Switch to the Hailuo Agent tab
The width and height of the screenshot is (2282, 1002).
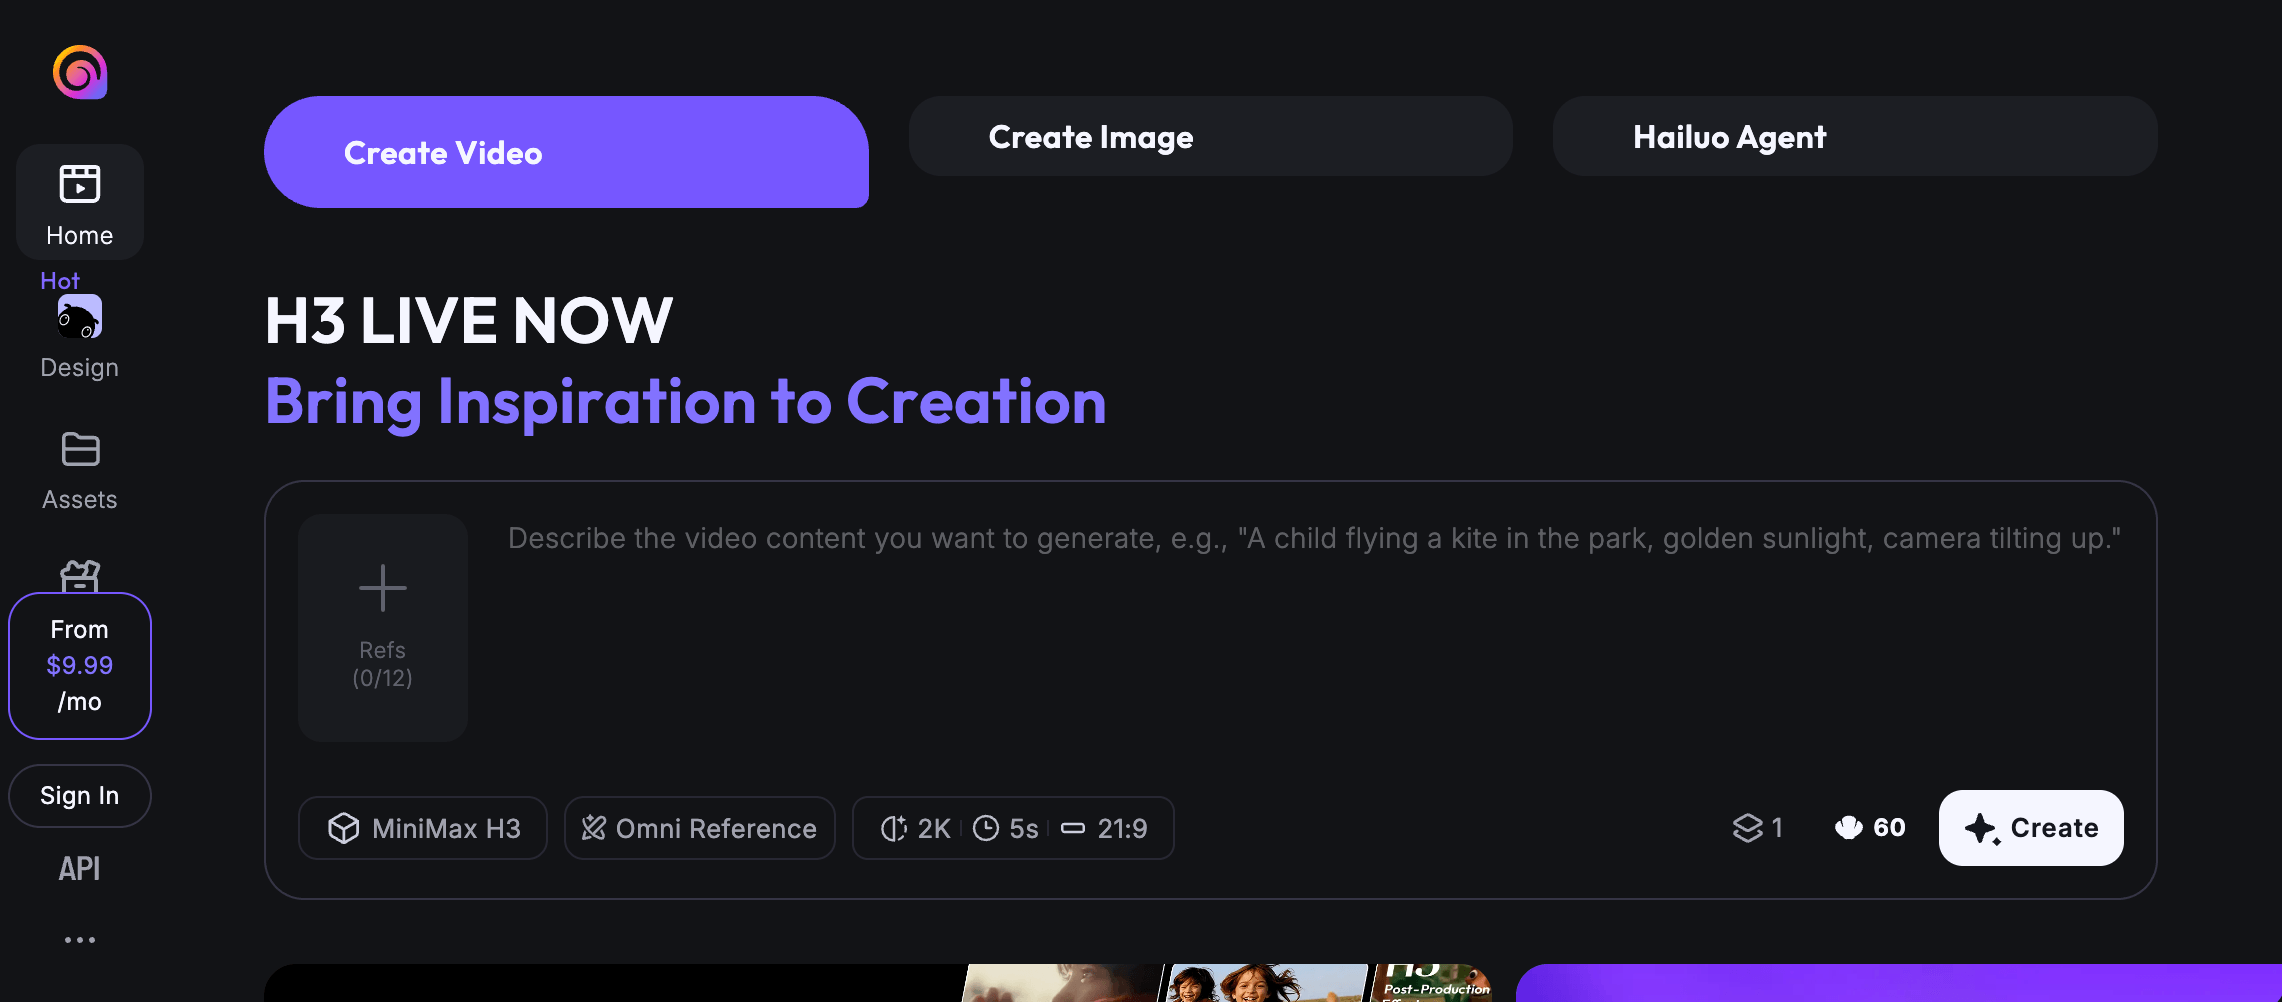tap(1855, 136)
